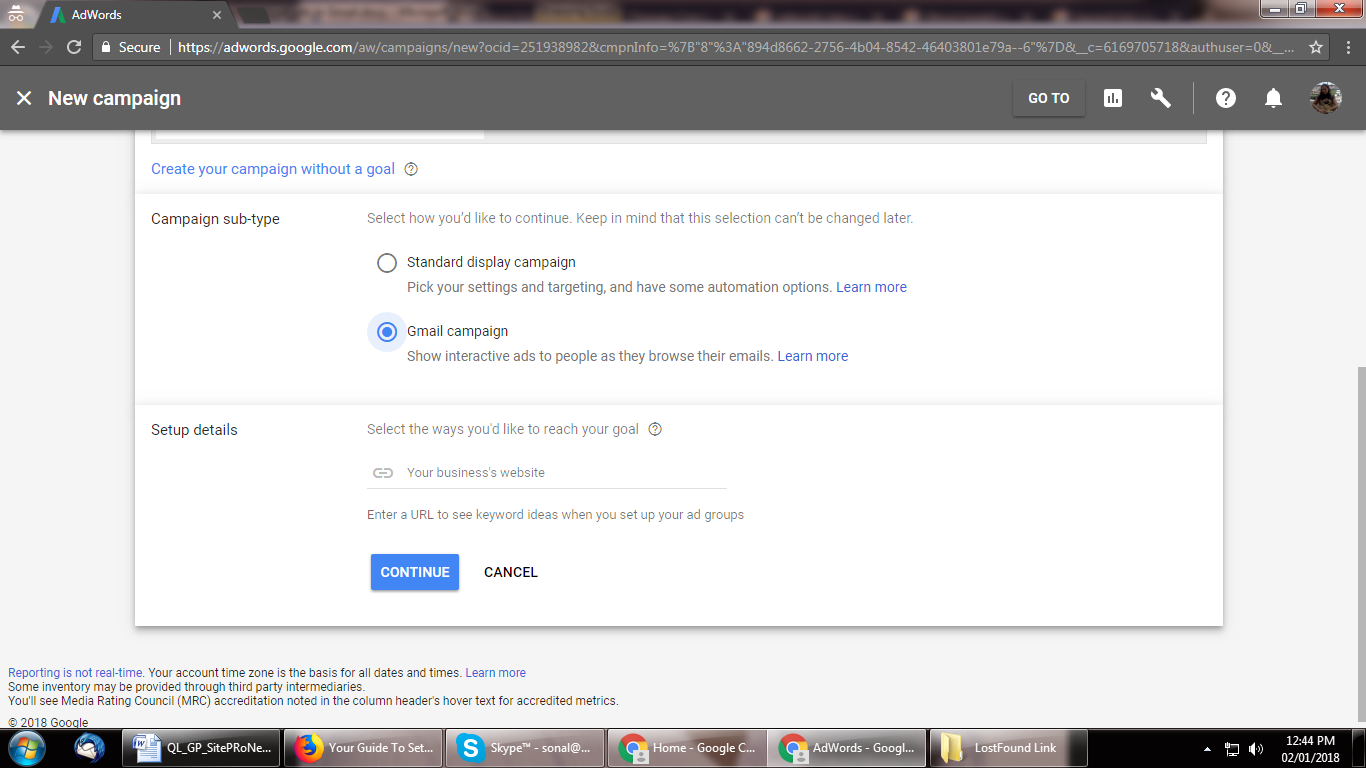Open the help question mark icon
This screenshot has height=768, width=1366.
click(x=1226, y=98)
